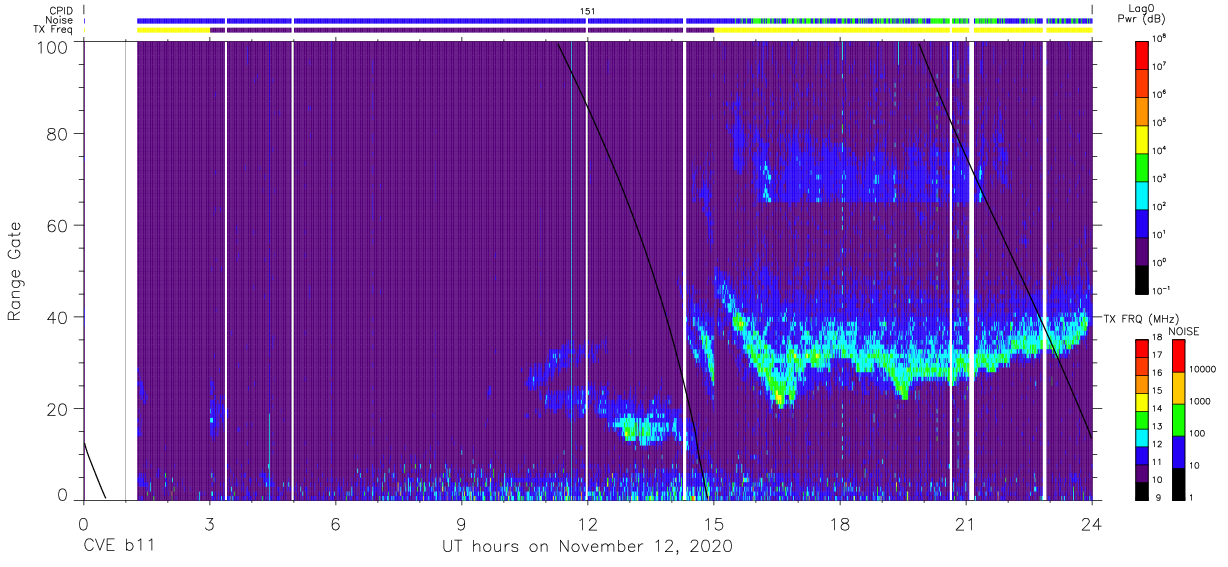Click the x-axis tick label '12'
The height and width of the screenshot is (567, 1228).
pyautogui.click(x=588, y=524)
